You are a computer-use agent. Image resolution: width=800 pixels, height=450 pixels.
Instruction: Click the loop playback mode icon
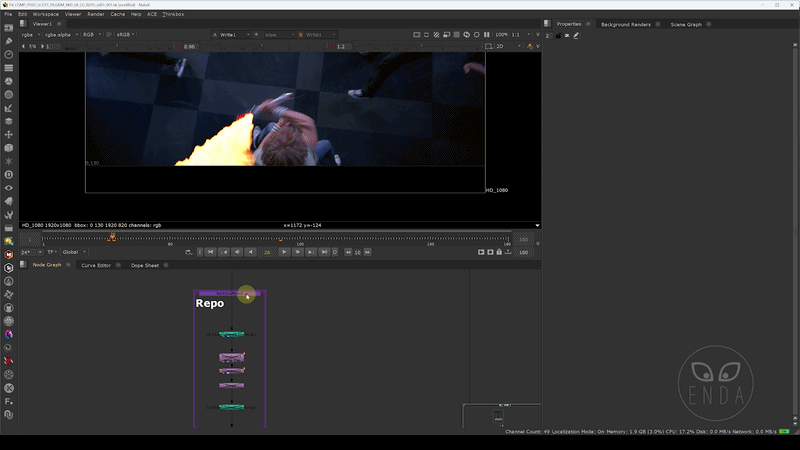coord(188,252)
